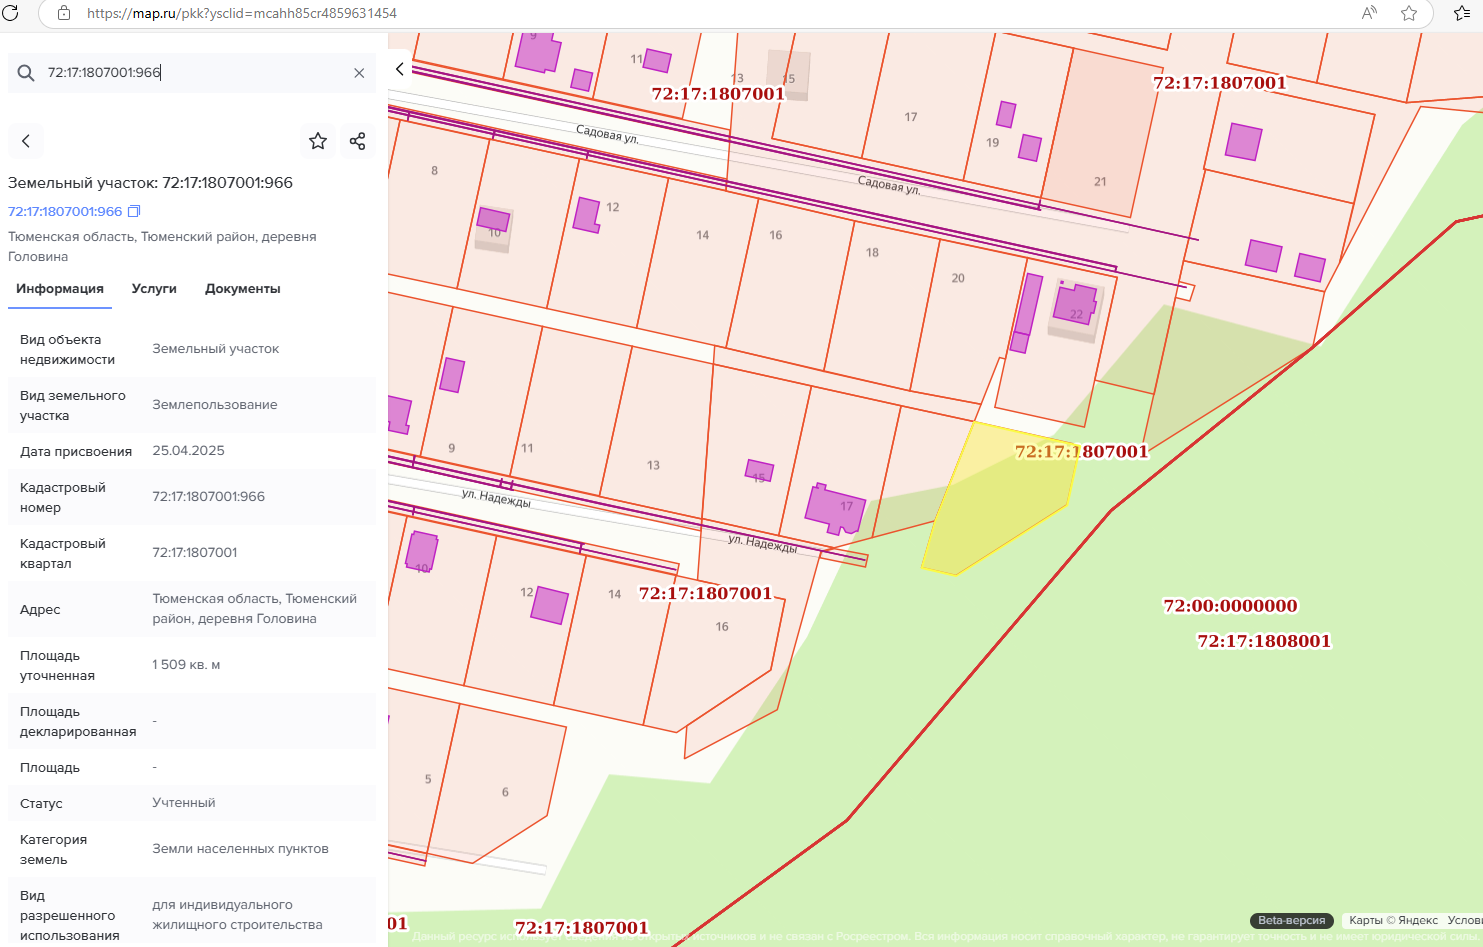Image resolution: width=1483 pixels, height=947 pixels.
Task: Add parcel to favorites with star button
Action: (318, 141)
